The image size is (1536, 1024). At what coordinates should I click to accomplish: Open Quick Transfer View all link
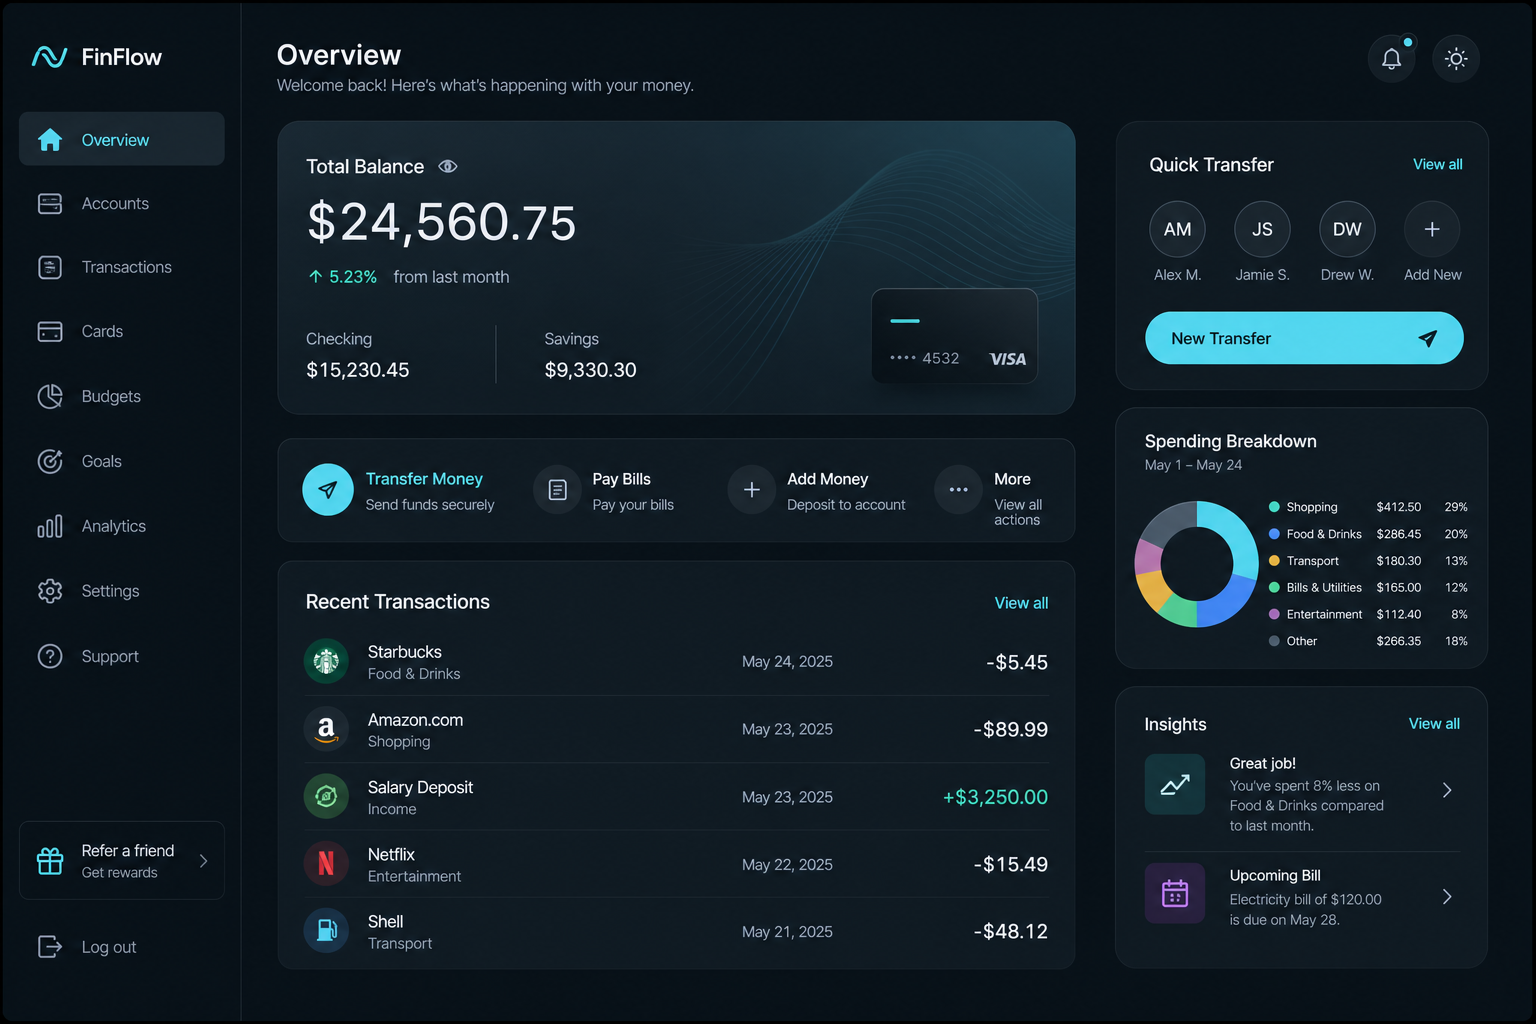1437,164
